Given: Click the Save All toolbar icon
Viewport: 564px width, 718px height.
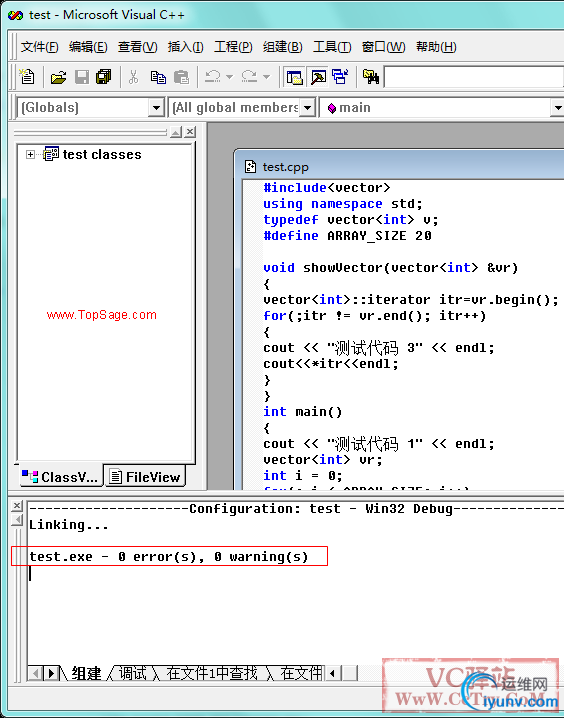Looking at the screenshot, I should tap(104, 77).
